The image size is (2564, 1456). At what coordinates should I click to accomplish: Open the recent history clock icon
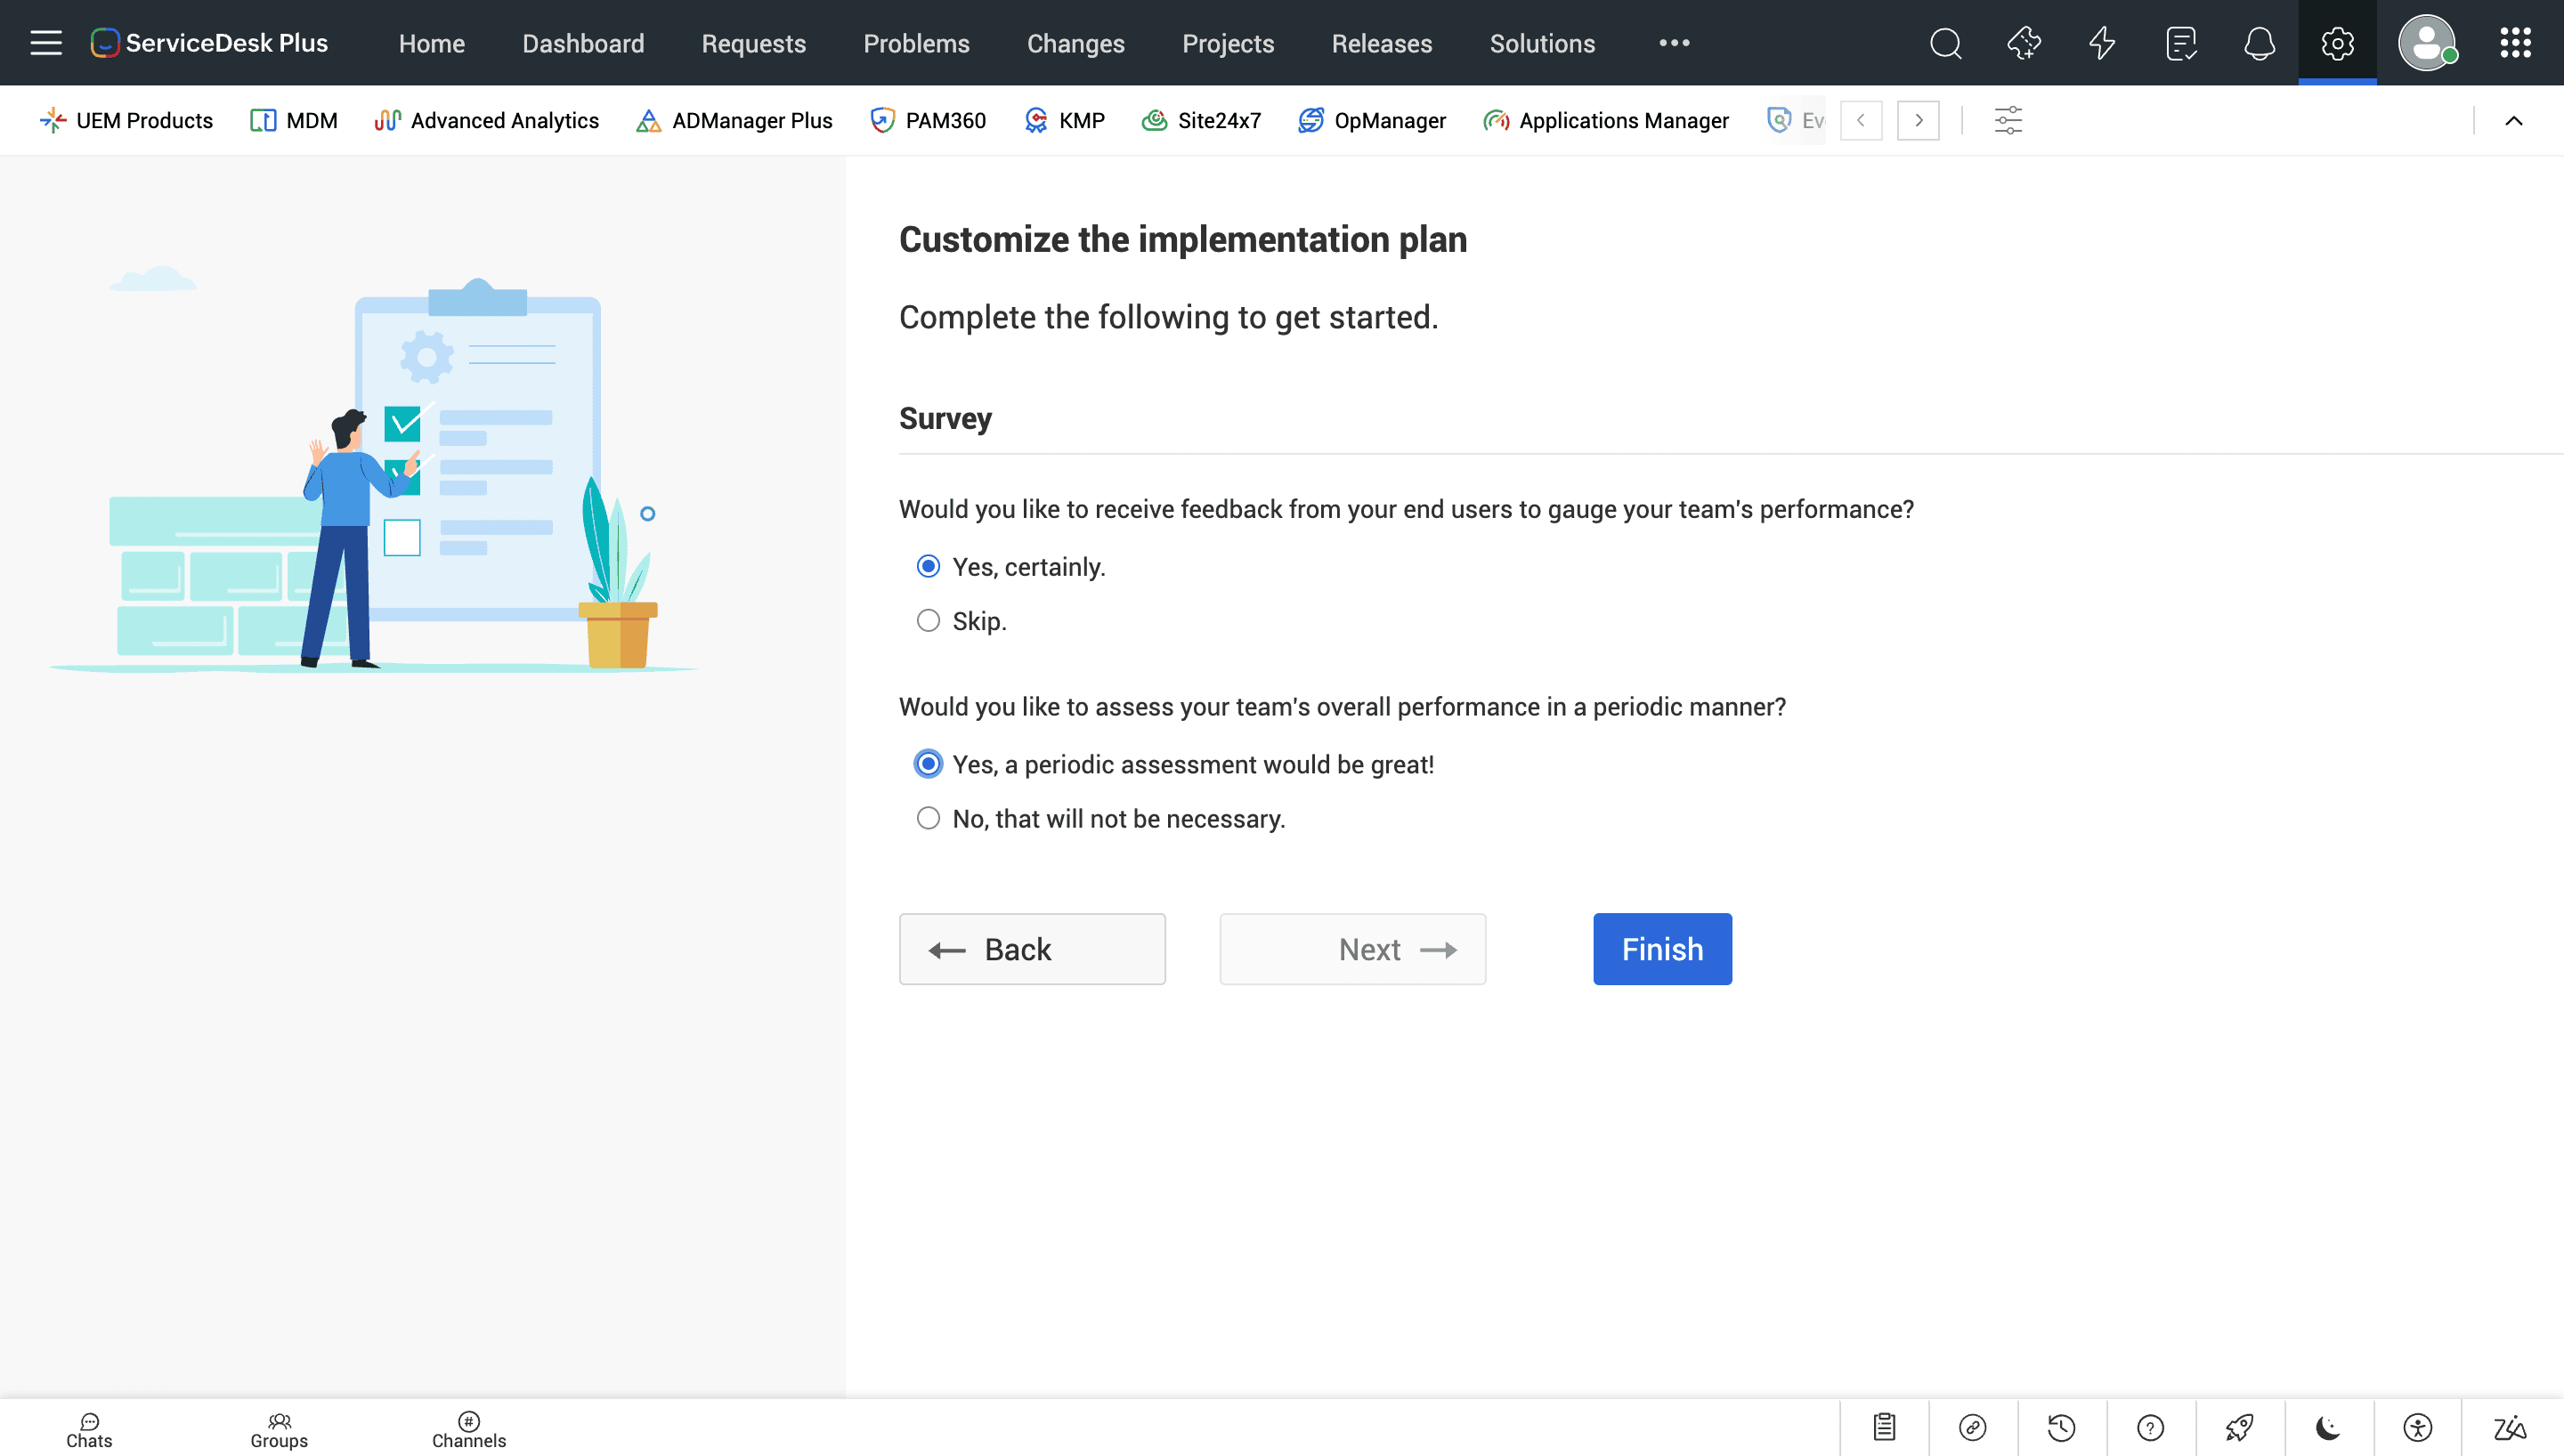point(2061,1427)
